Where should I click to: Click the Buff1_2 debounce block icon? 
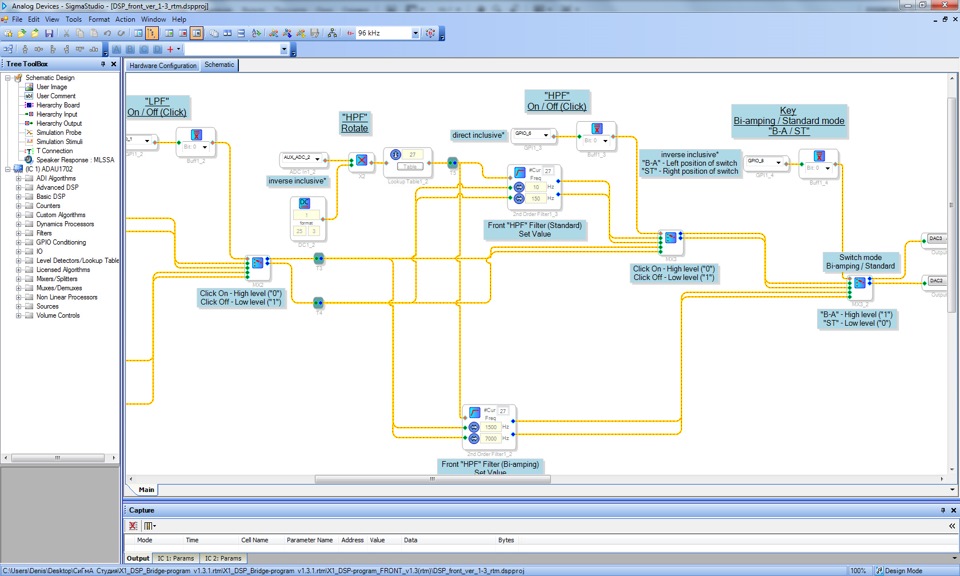pos(196,135)
